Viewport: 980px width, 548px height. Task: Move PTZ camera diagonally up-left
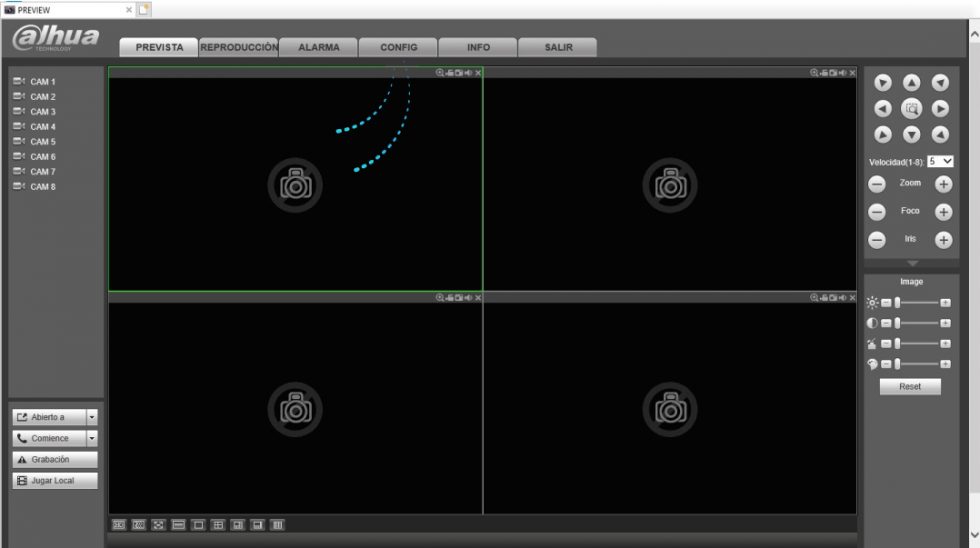click(882, 82)
